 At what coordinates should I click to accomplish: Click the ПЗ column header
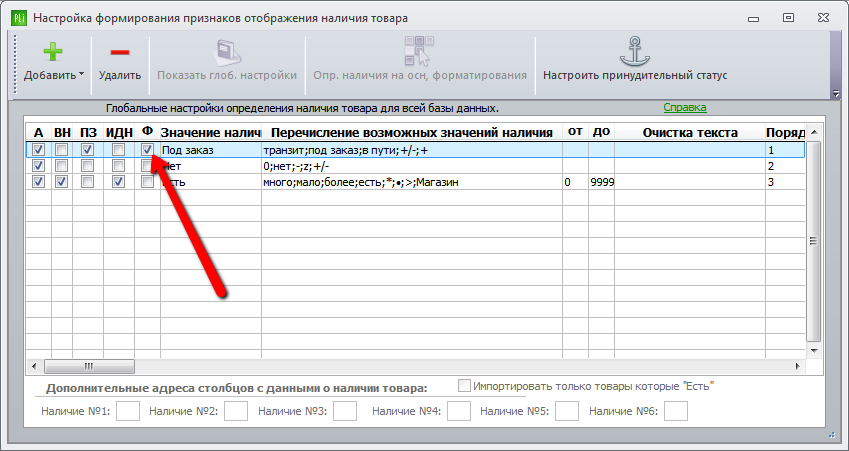click(88, 132)
